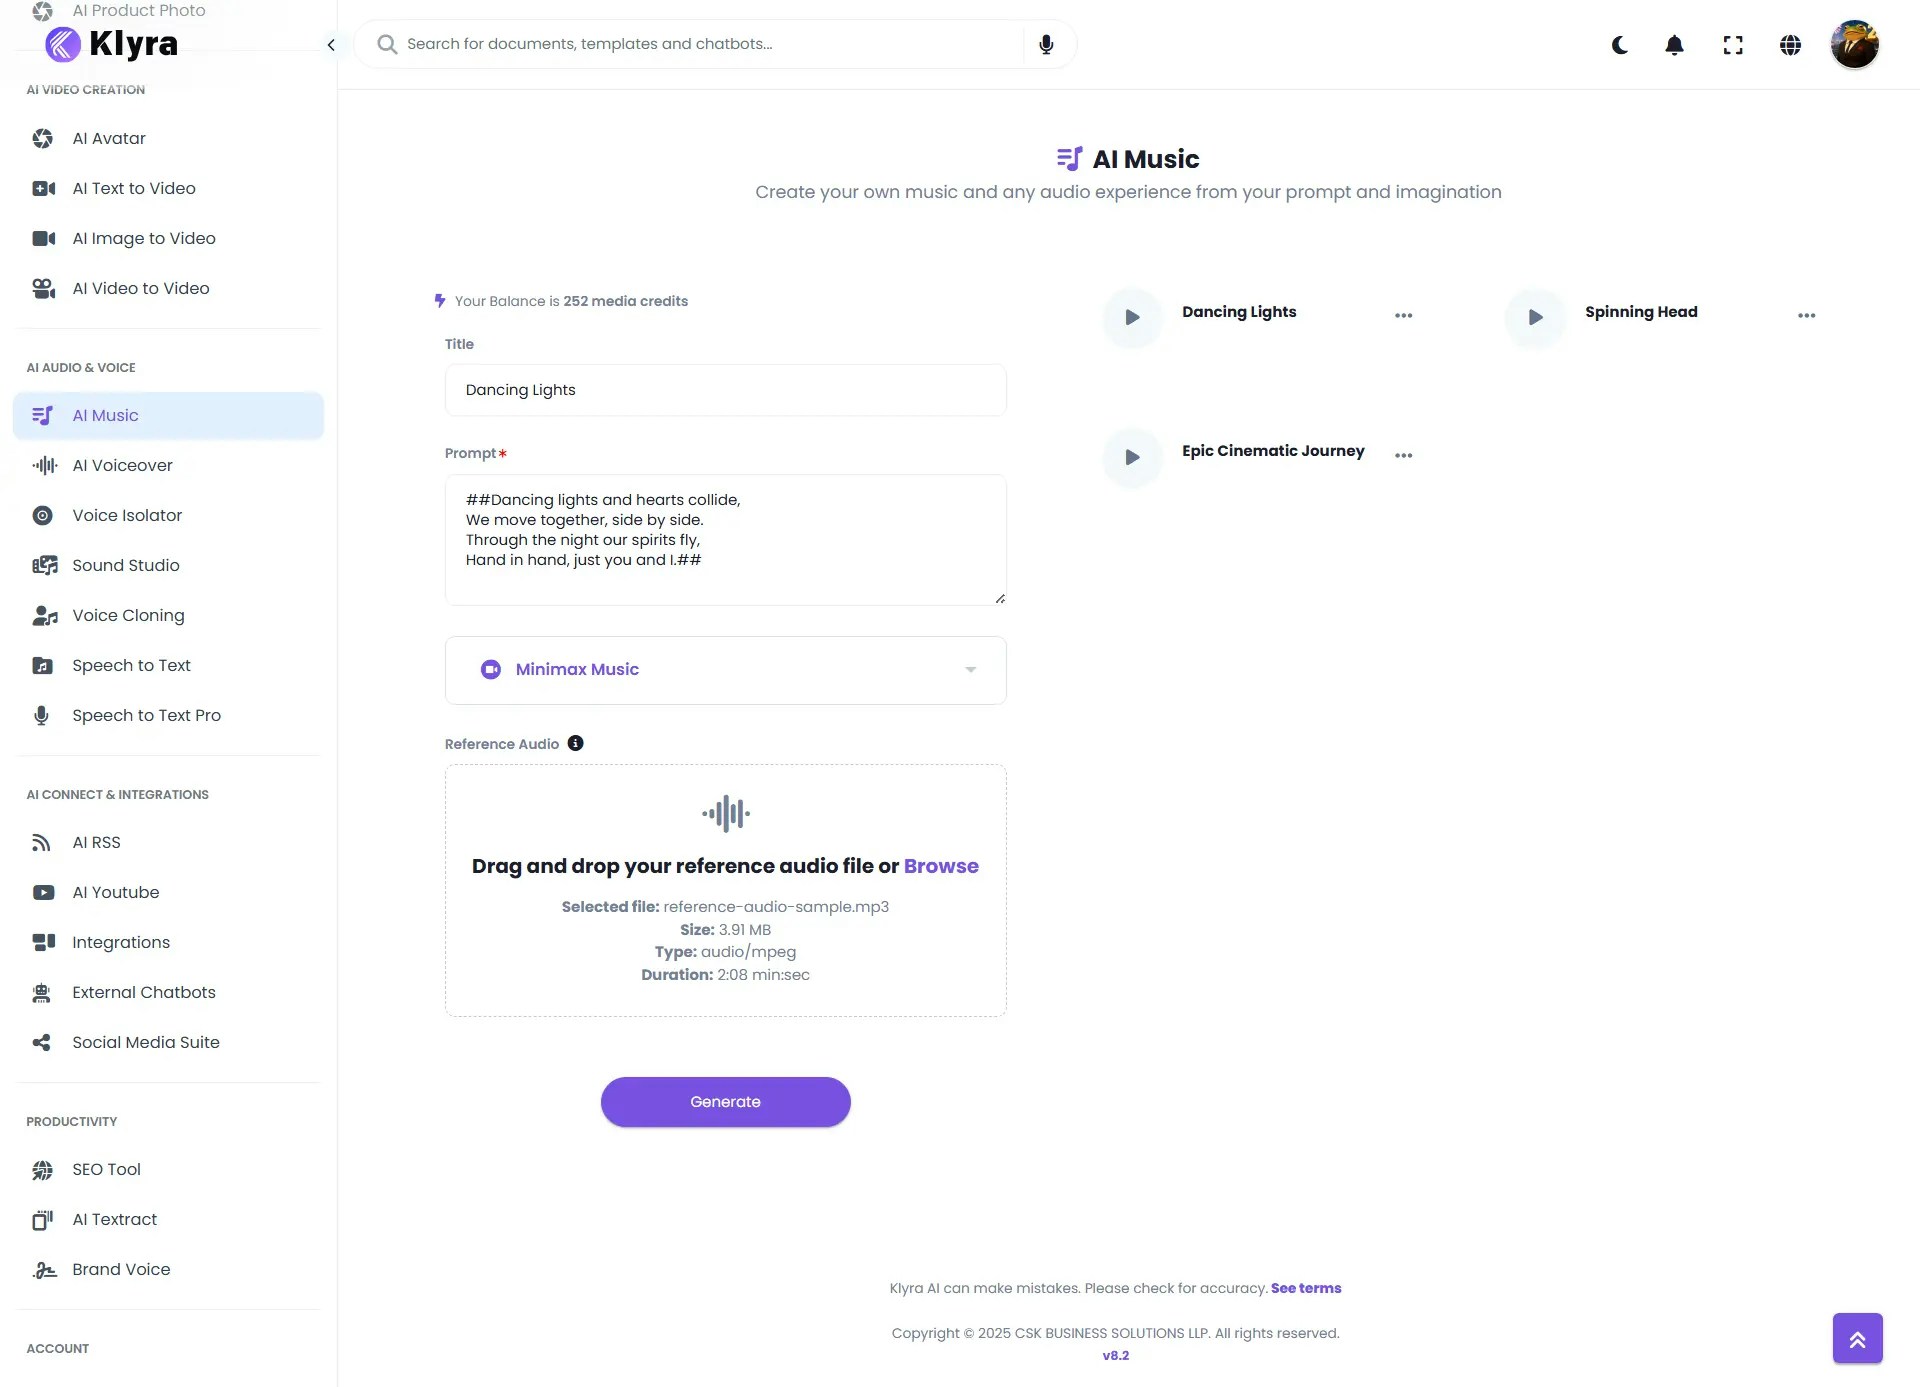Image resolution: width=1920 pixels, height=1387 pixels.
Task: Click the Generate button
Action: [725, 1101]
